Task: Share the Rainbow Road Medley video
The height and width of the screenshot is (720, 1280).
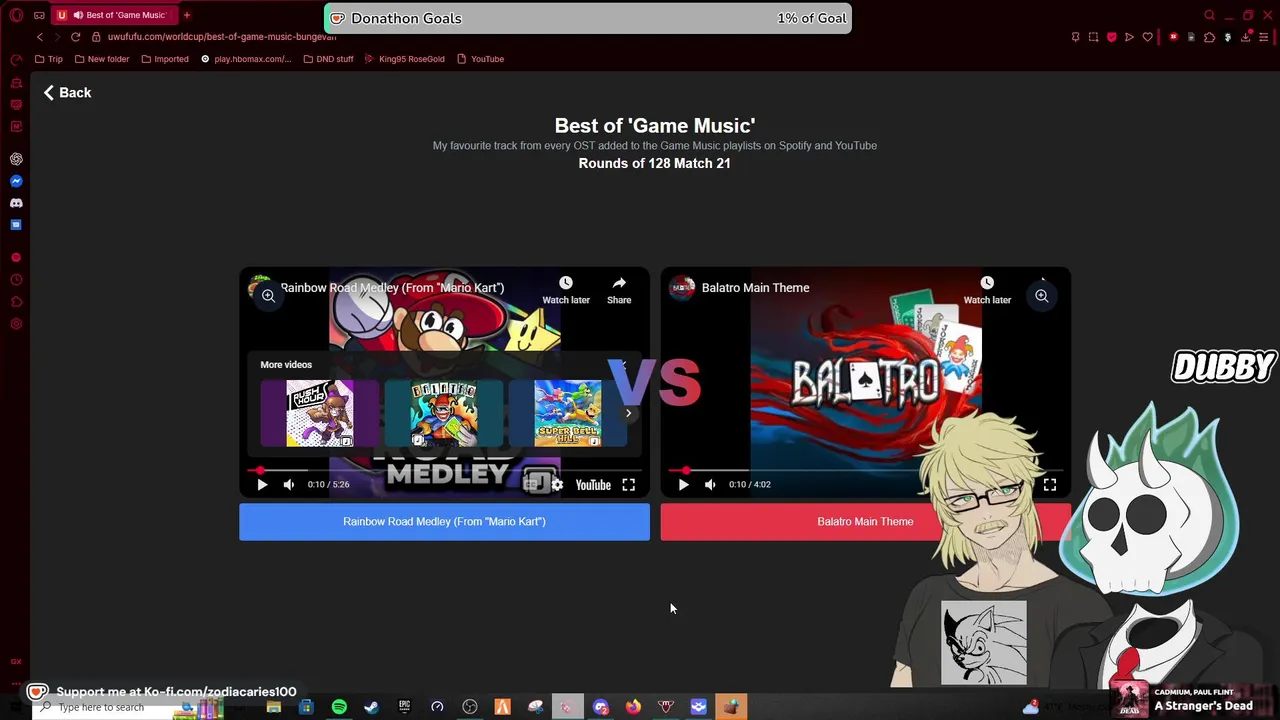Action: (619, 290)
